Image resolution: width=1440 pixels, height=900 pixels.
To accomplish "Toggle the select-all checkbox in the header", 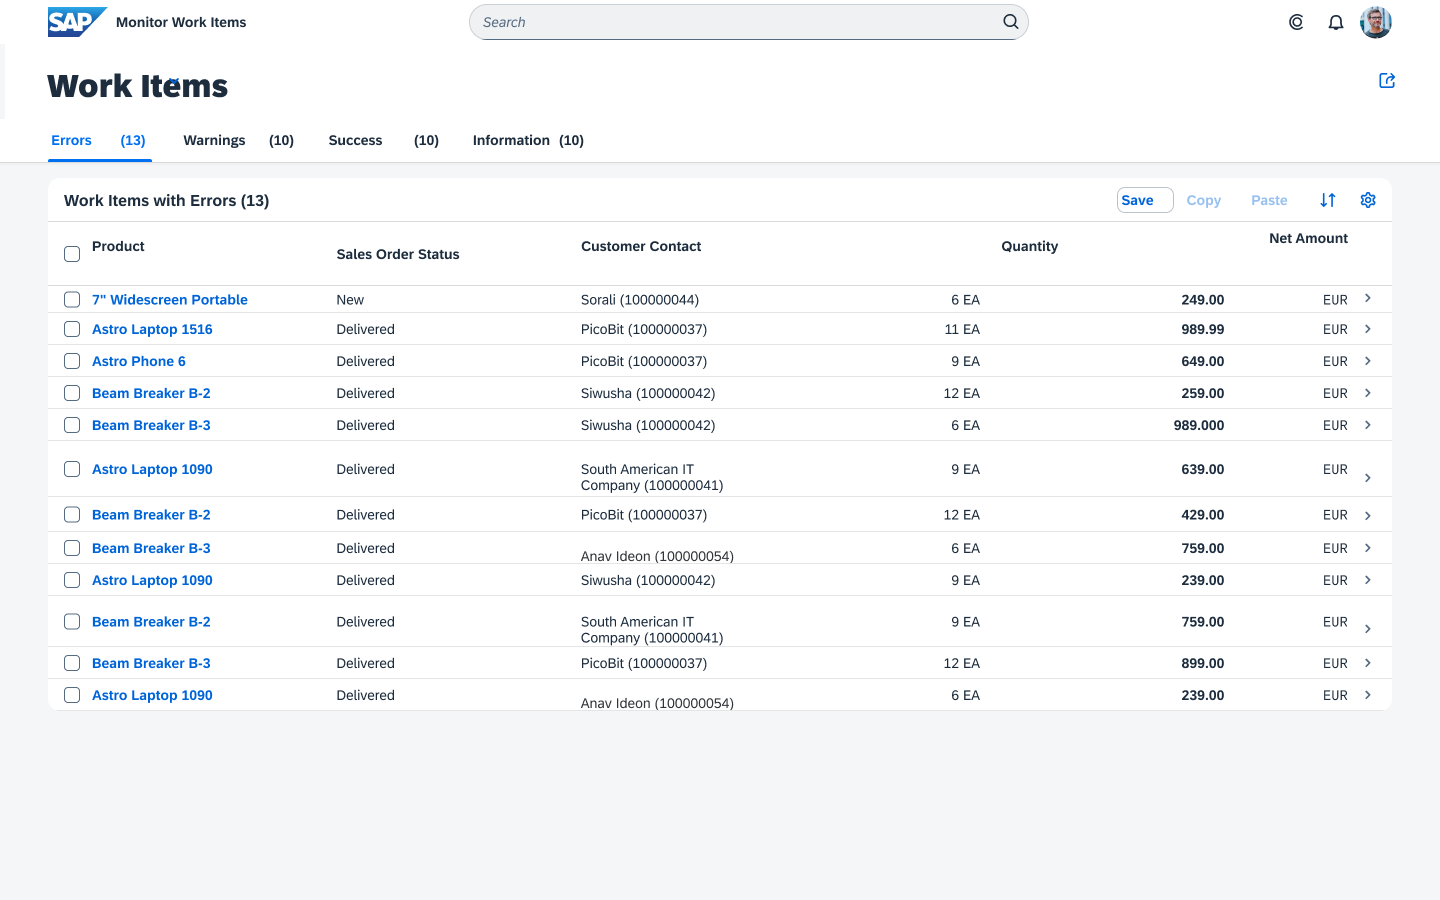I will (x=72, y=254).
